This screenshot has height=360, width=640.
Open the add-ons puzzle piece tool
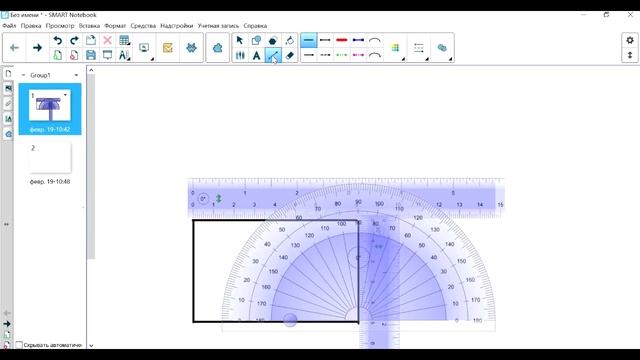218,48
